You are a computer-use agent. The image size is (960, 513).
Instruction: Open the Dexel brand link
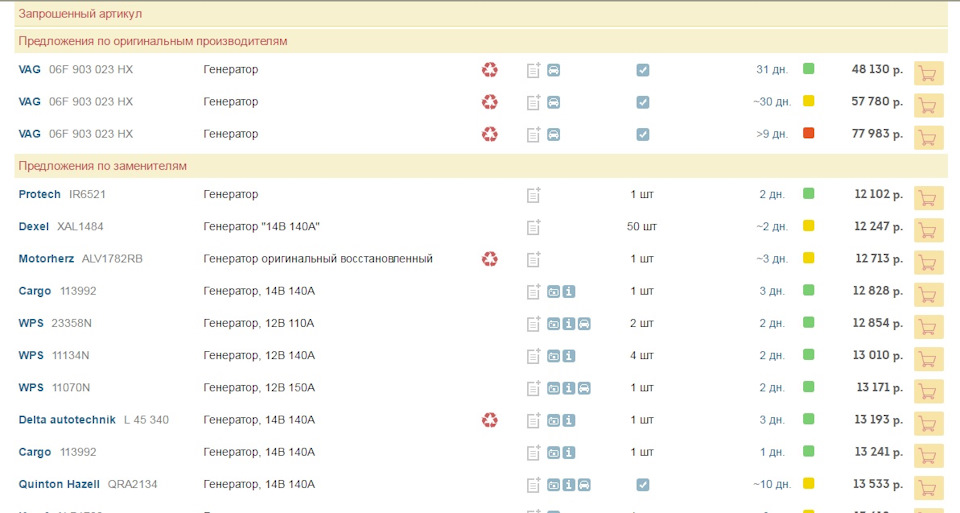tap(33, 227)
